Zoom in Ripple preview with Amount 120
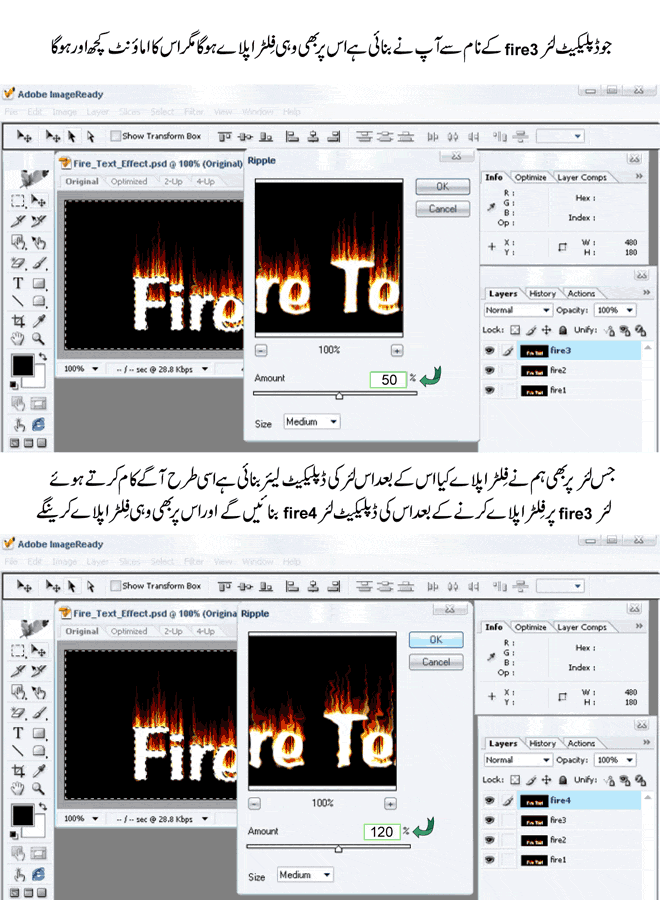 [x=390, y=804]
